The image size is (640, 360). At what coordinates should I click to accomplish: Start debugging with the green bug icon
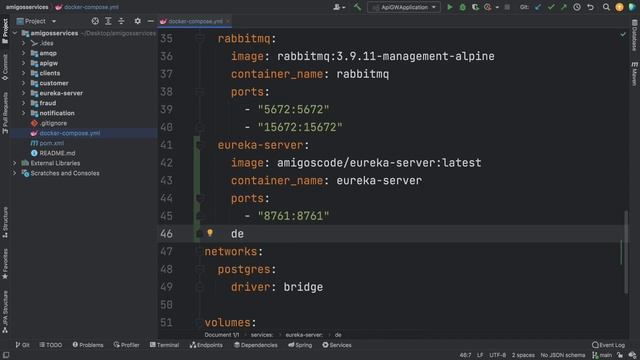click(x=462, y=7)
